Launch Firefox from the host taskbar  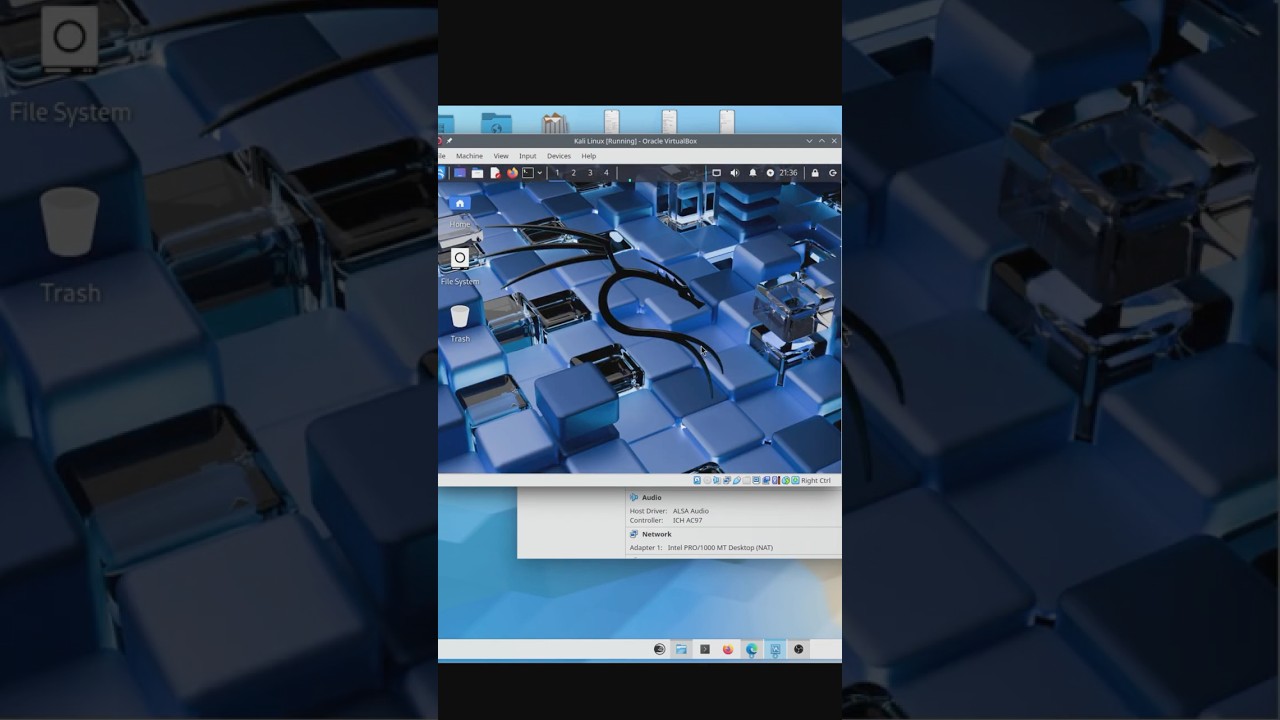[x=728, y=649]
